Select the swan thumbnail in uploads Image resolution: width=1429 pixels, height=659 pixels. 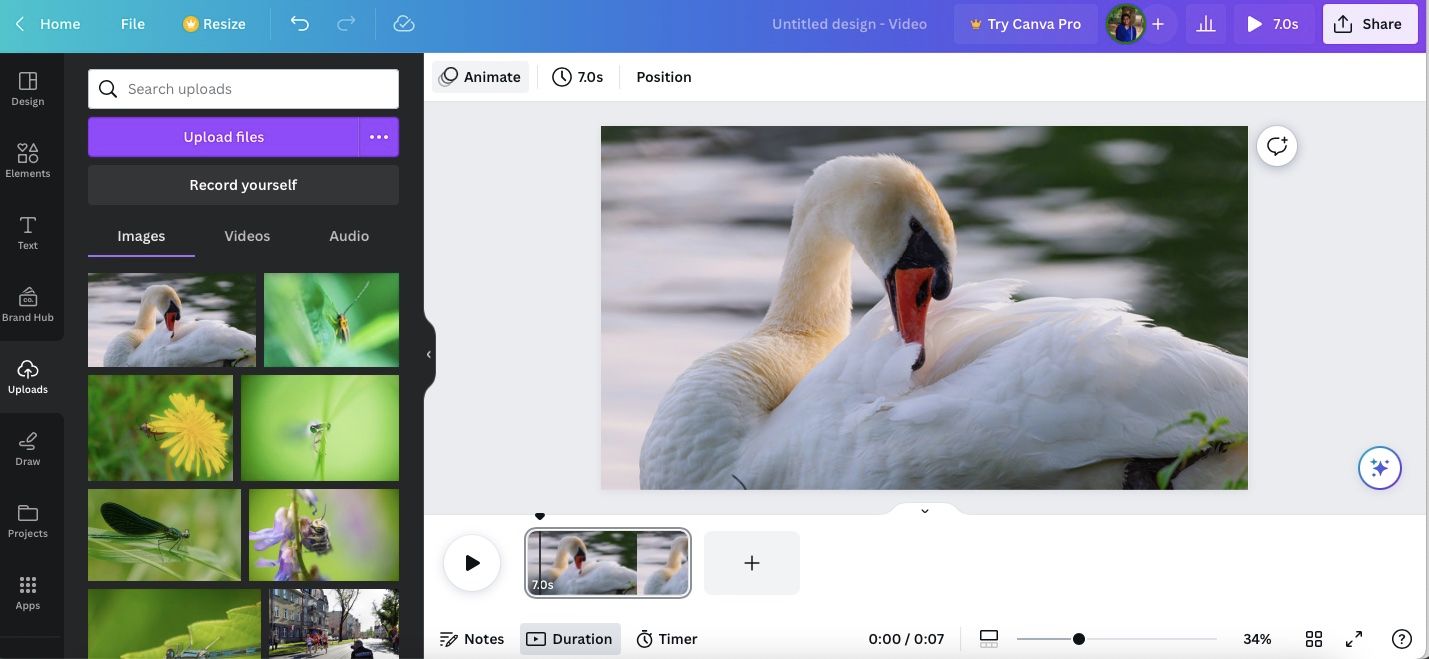[171, 319]
